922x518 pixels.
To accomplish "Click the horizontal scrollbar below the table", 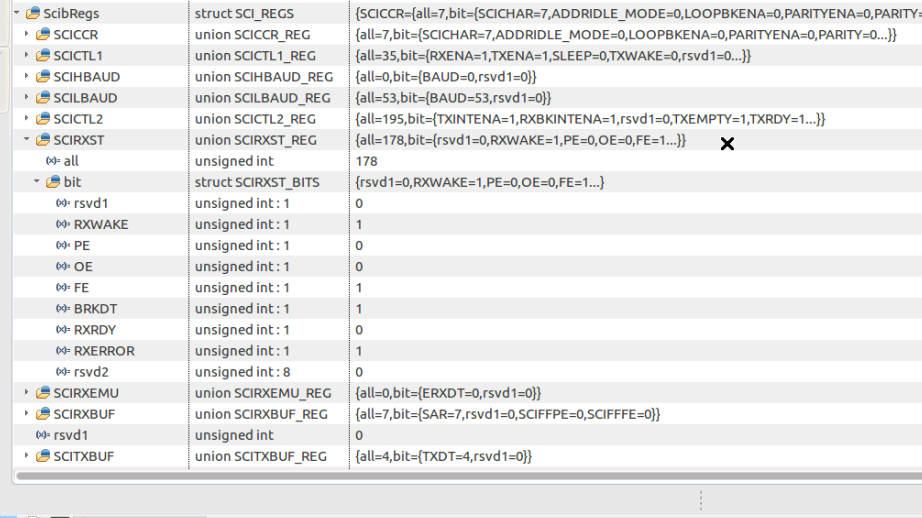I will tap(469, 476).
